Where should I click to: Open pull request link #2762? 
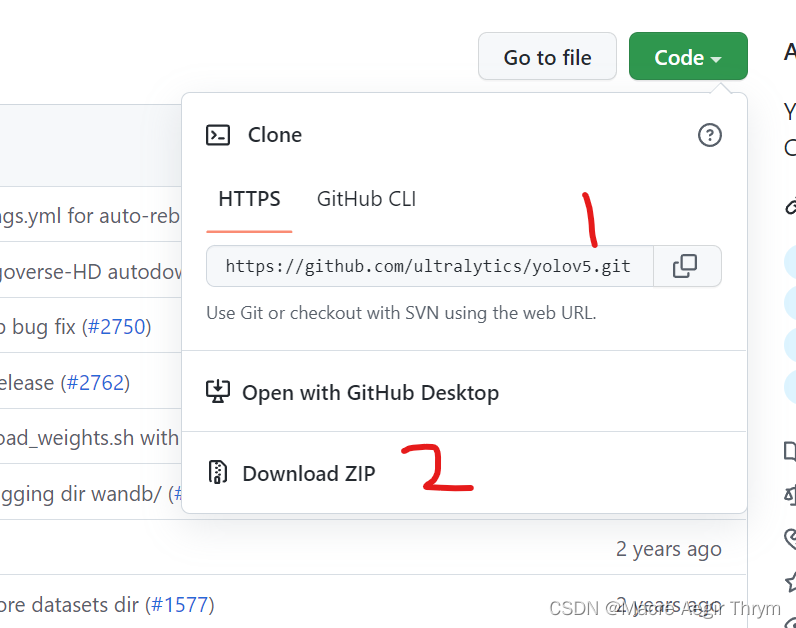[x=95, y=383]
